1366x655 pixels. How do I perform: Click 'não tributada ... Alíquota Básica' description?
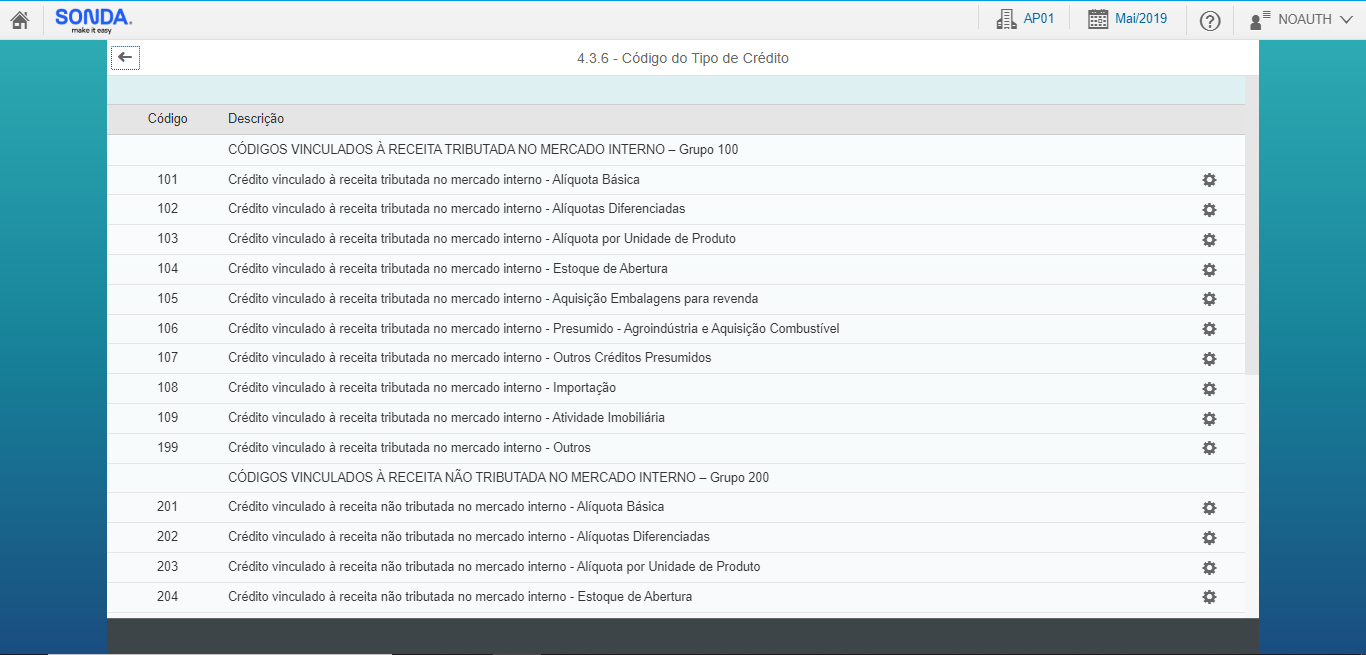point(446,507)
